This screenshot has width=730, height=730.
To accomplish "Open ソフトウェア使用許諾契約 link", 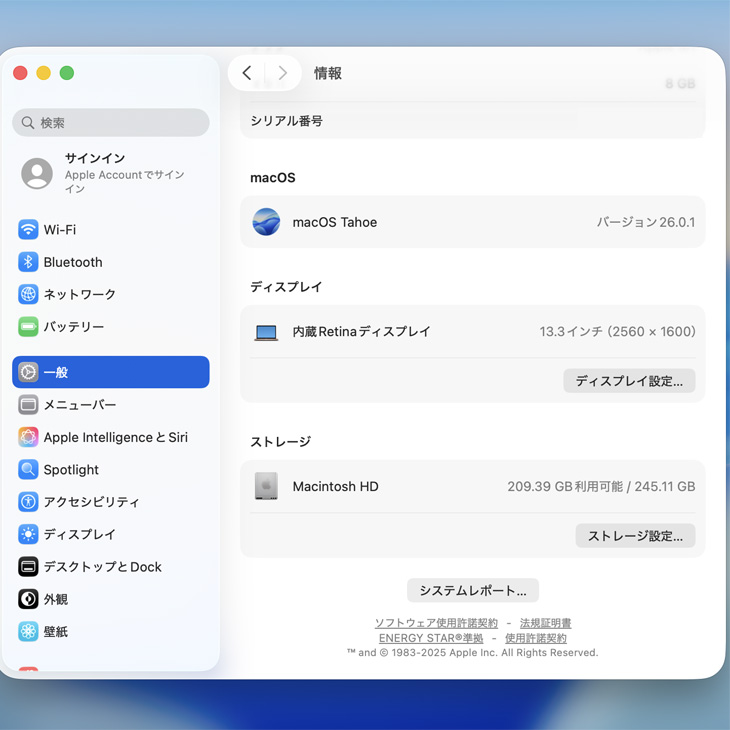I will tap(436, 623).
